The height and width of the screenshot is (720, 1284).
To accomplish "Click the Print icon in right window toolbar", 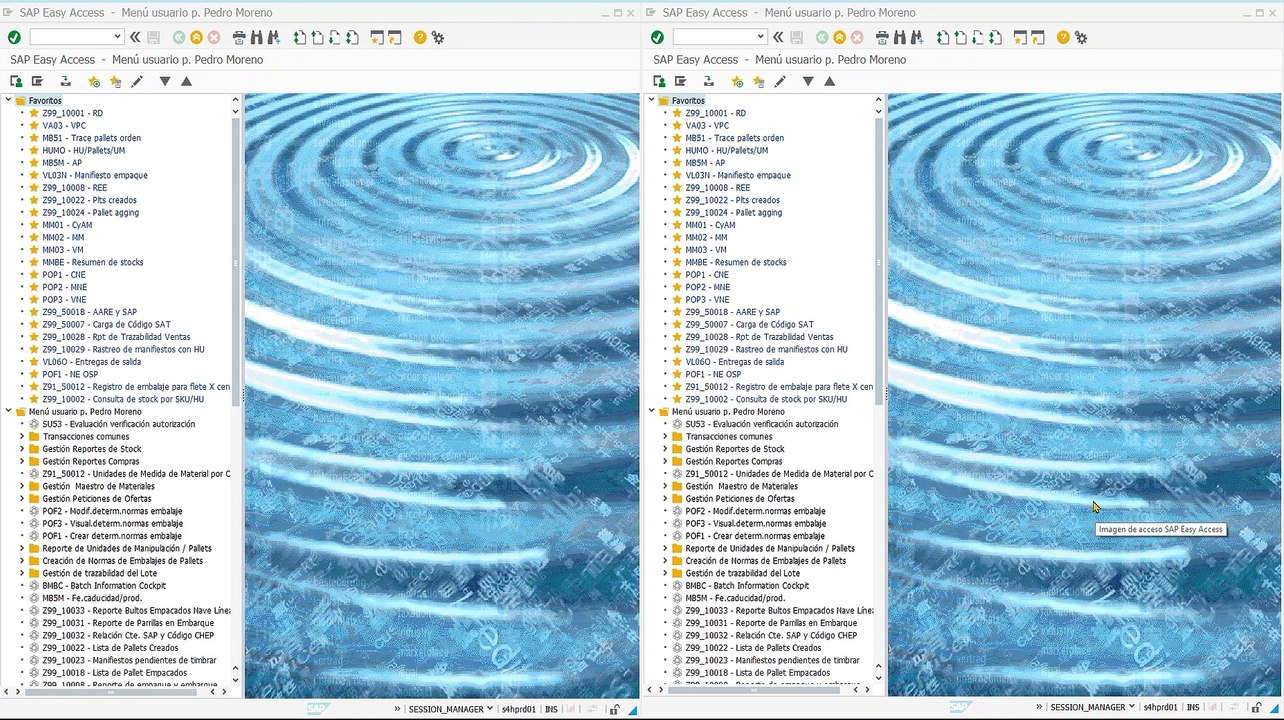I will coord(882,37).
